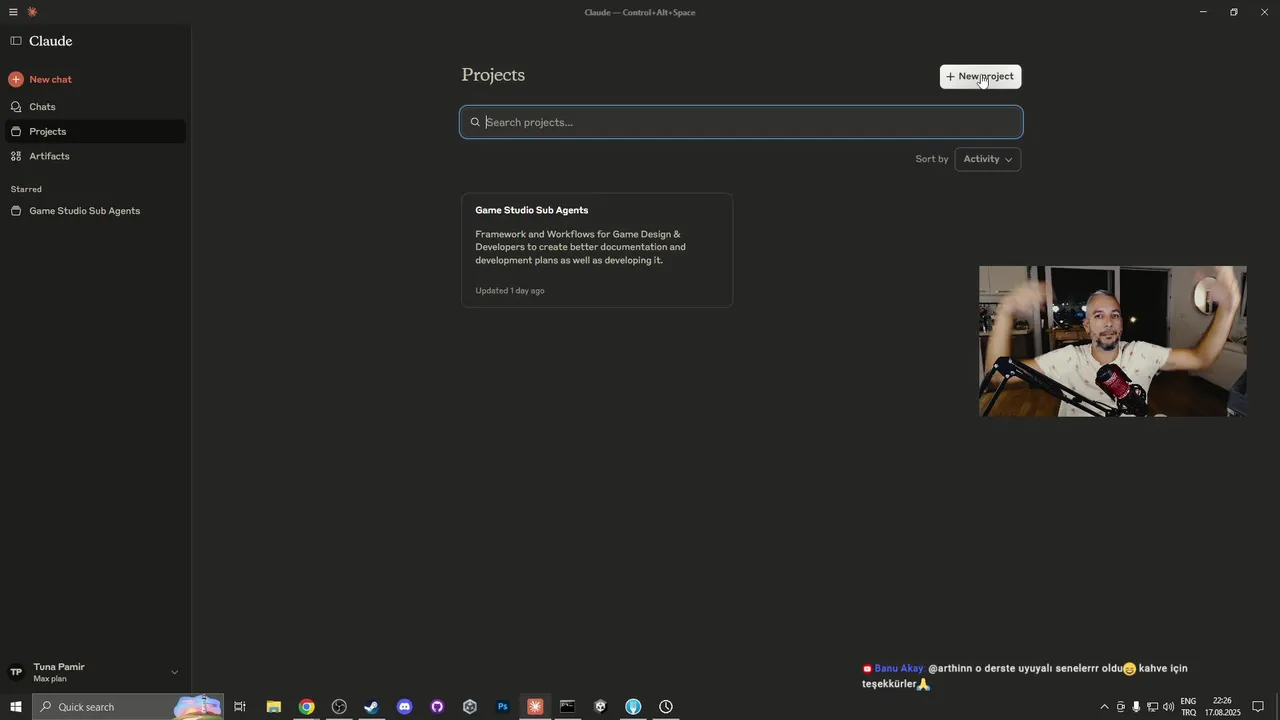Open Photoshop from the taskbar
This screenshot has width=1280, height=720.
[x=502, y=707]
